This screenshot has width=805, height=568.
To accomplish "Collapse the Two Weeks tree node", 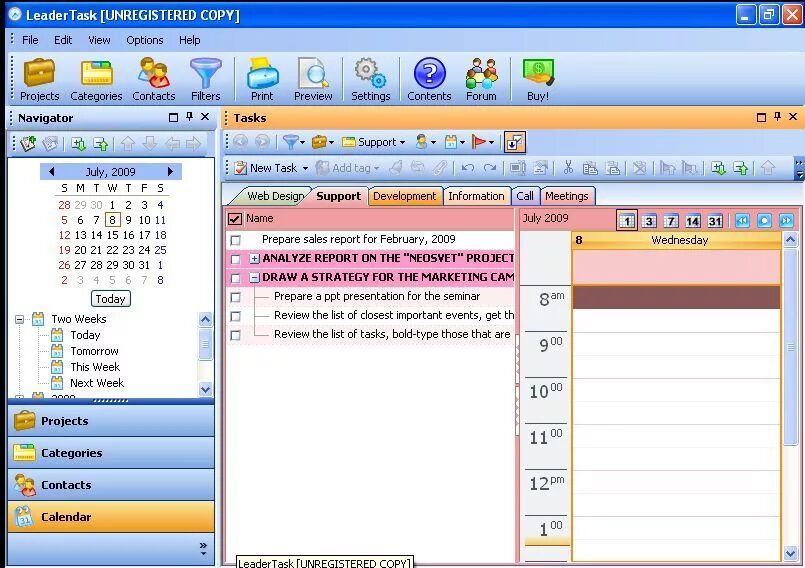I will click(x=19, y=319).
